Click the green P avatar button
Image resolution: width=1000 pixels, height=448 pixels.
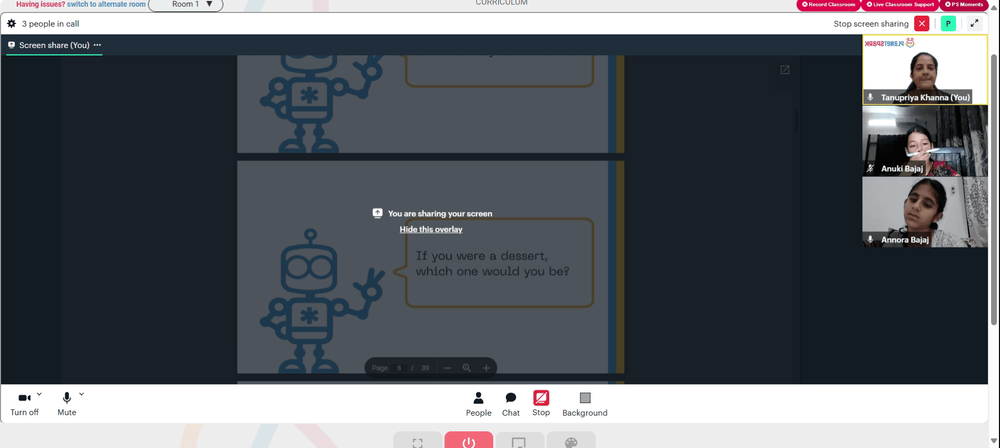(x=948, y=24)
